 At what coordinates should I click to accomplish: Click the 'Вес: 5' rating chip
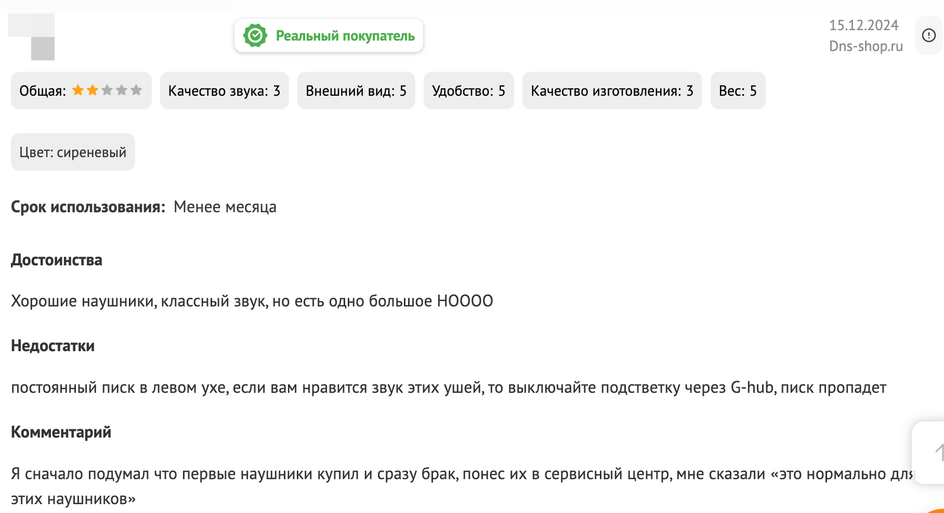[x=738, y=91]
